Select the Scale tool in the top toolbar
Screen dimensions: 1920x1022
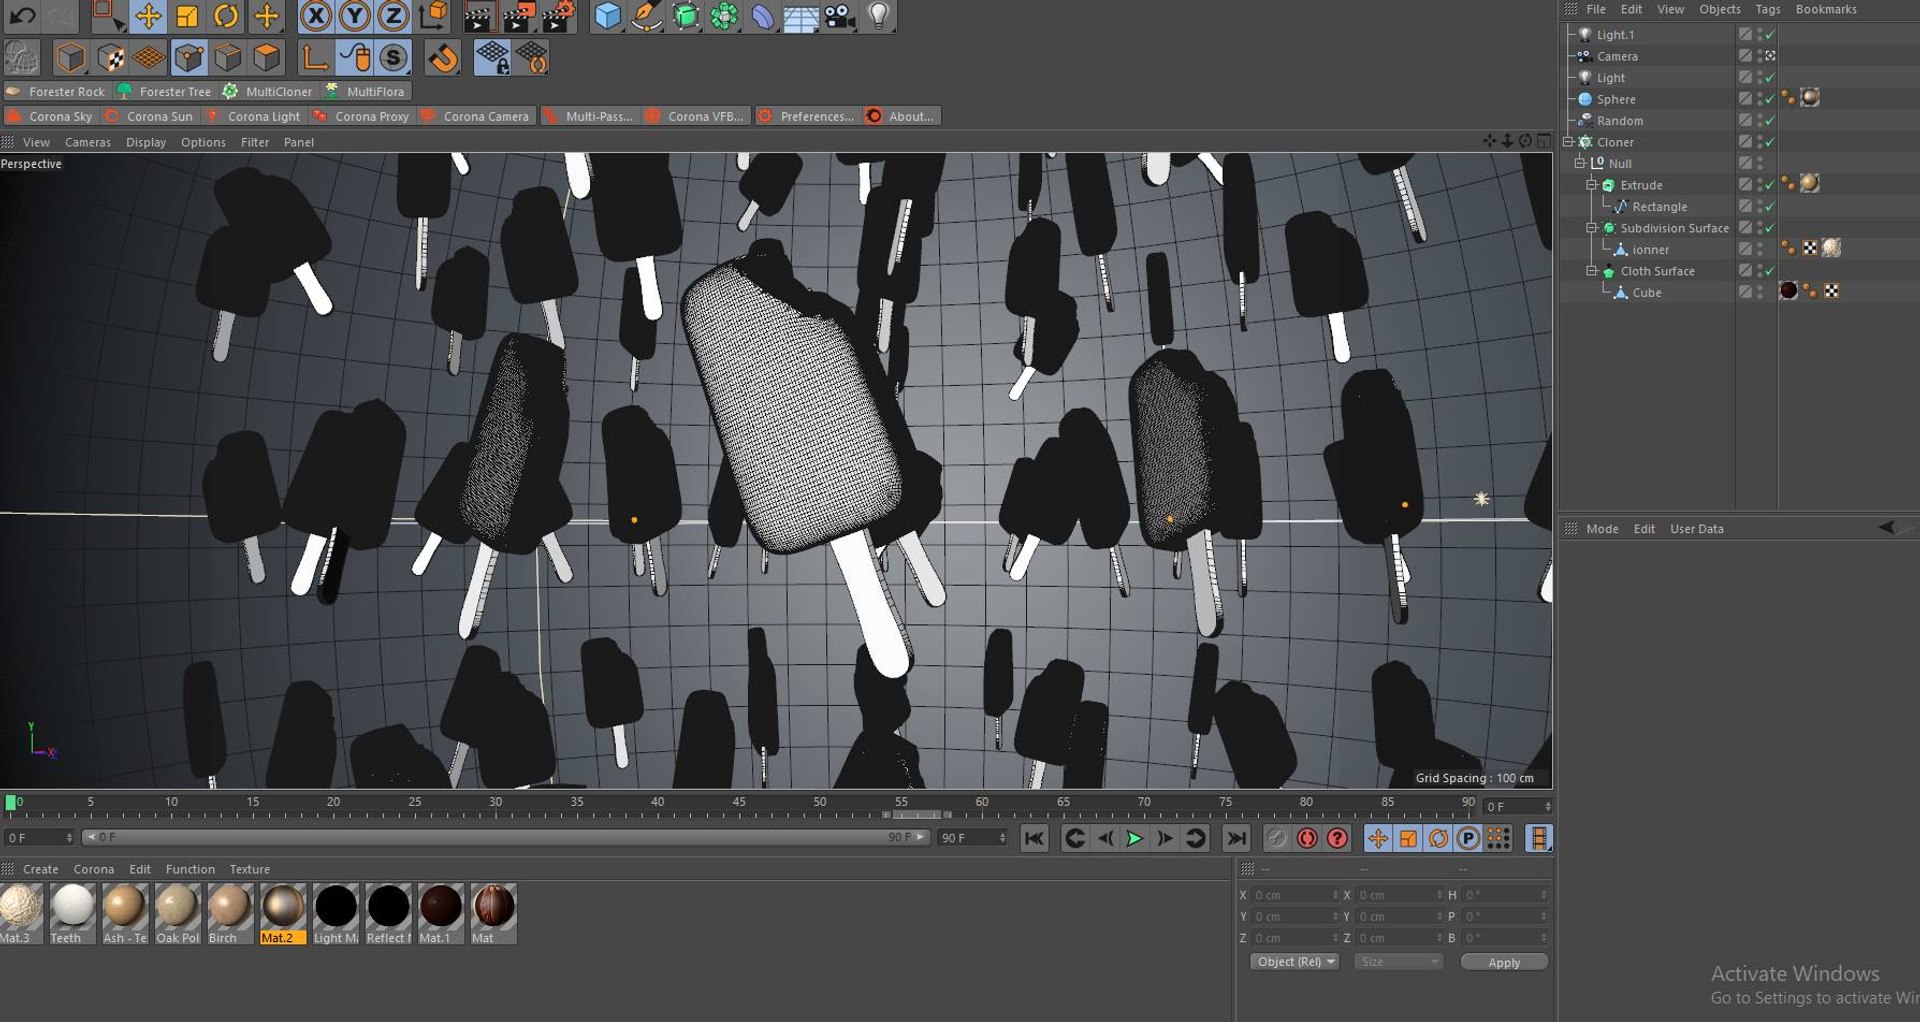(187, 15)
